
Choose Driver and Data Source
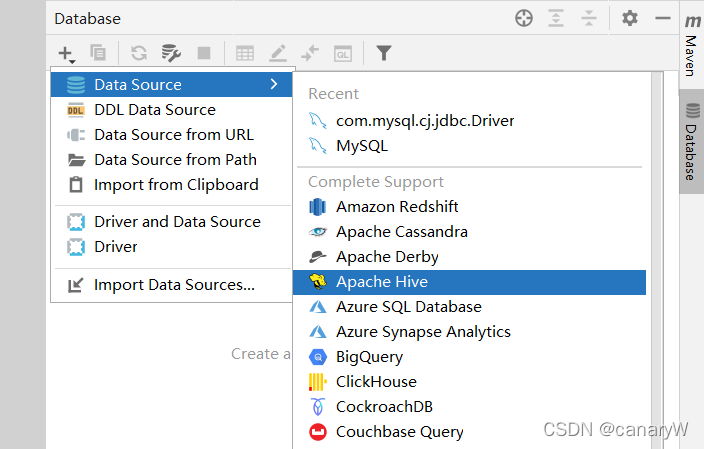coord(172,222)
